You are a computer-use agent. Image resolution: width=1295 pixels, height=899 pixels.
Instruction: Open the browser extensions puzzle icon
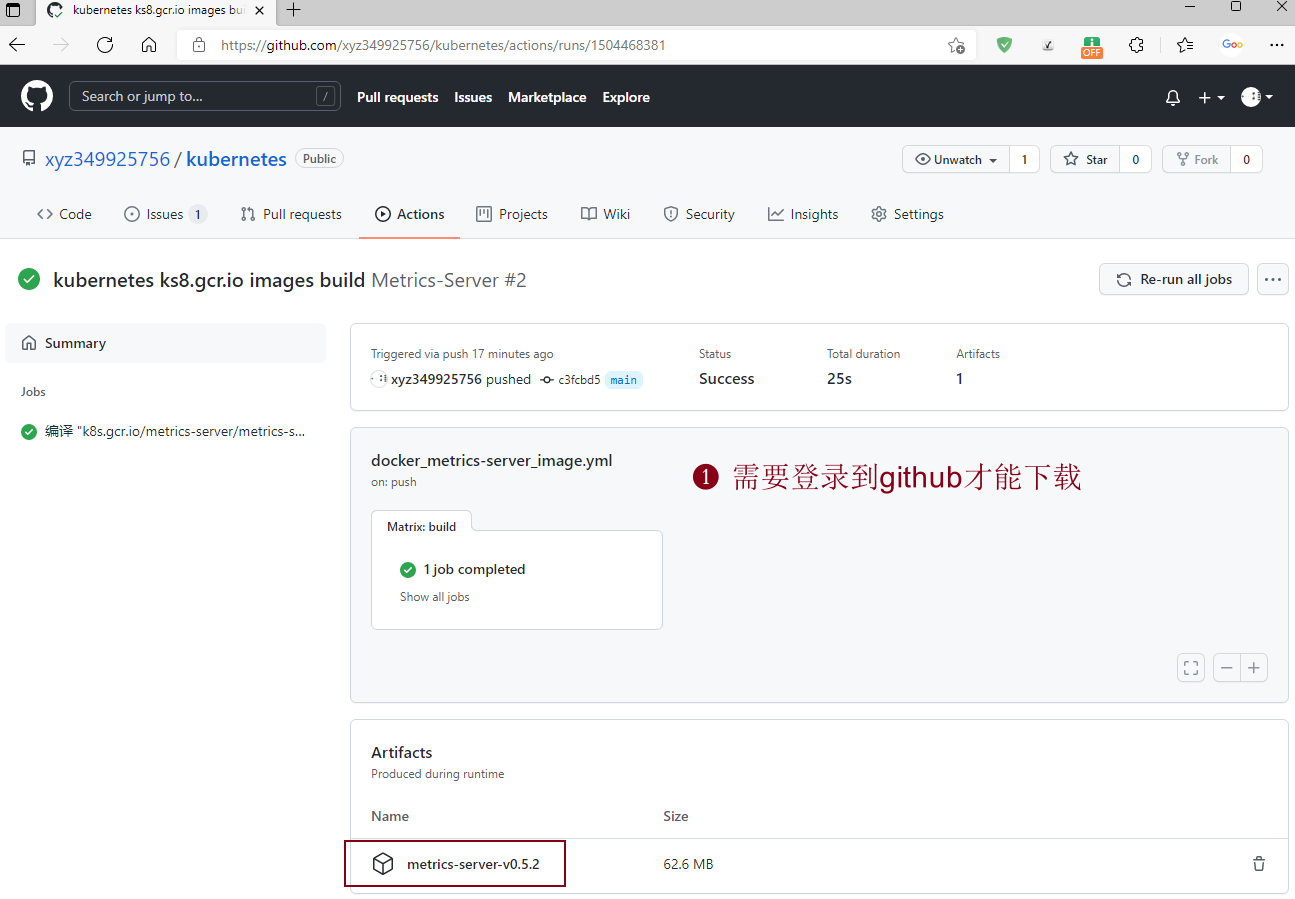(x=1136, y=45)
